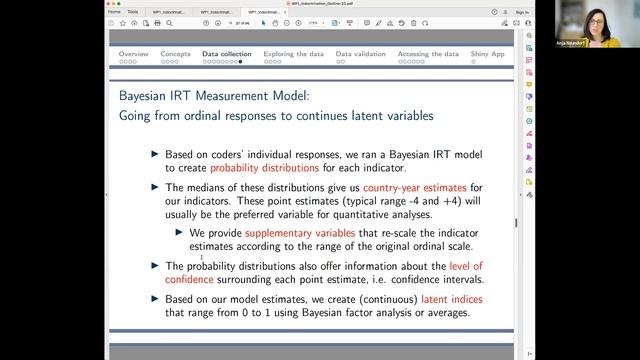The image size is (640, 360).
Task: Switch to the second WP1 document tab
Action: click(x=216, y=12)
